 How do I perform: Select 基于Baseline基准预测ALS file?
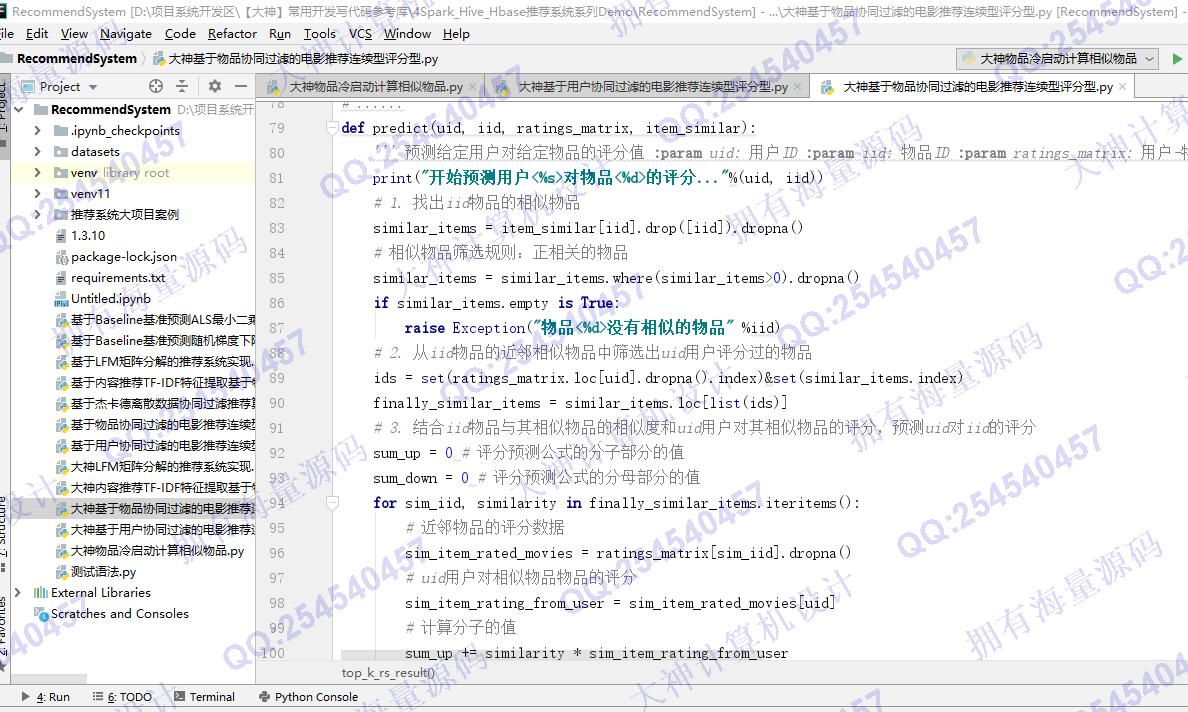coord(163,320)
